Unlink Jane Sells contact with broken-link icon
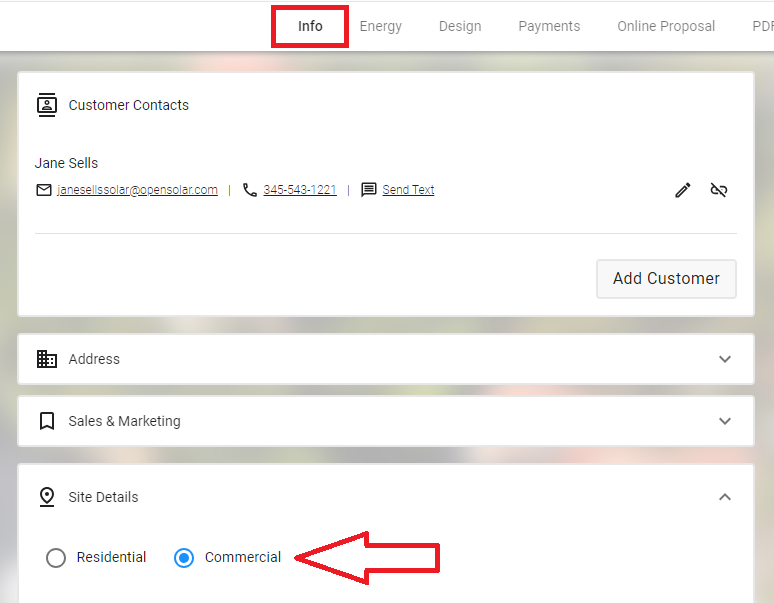This screenshot has width=774, height=603. coord(719,190)
